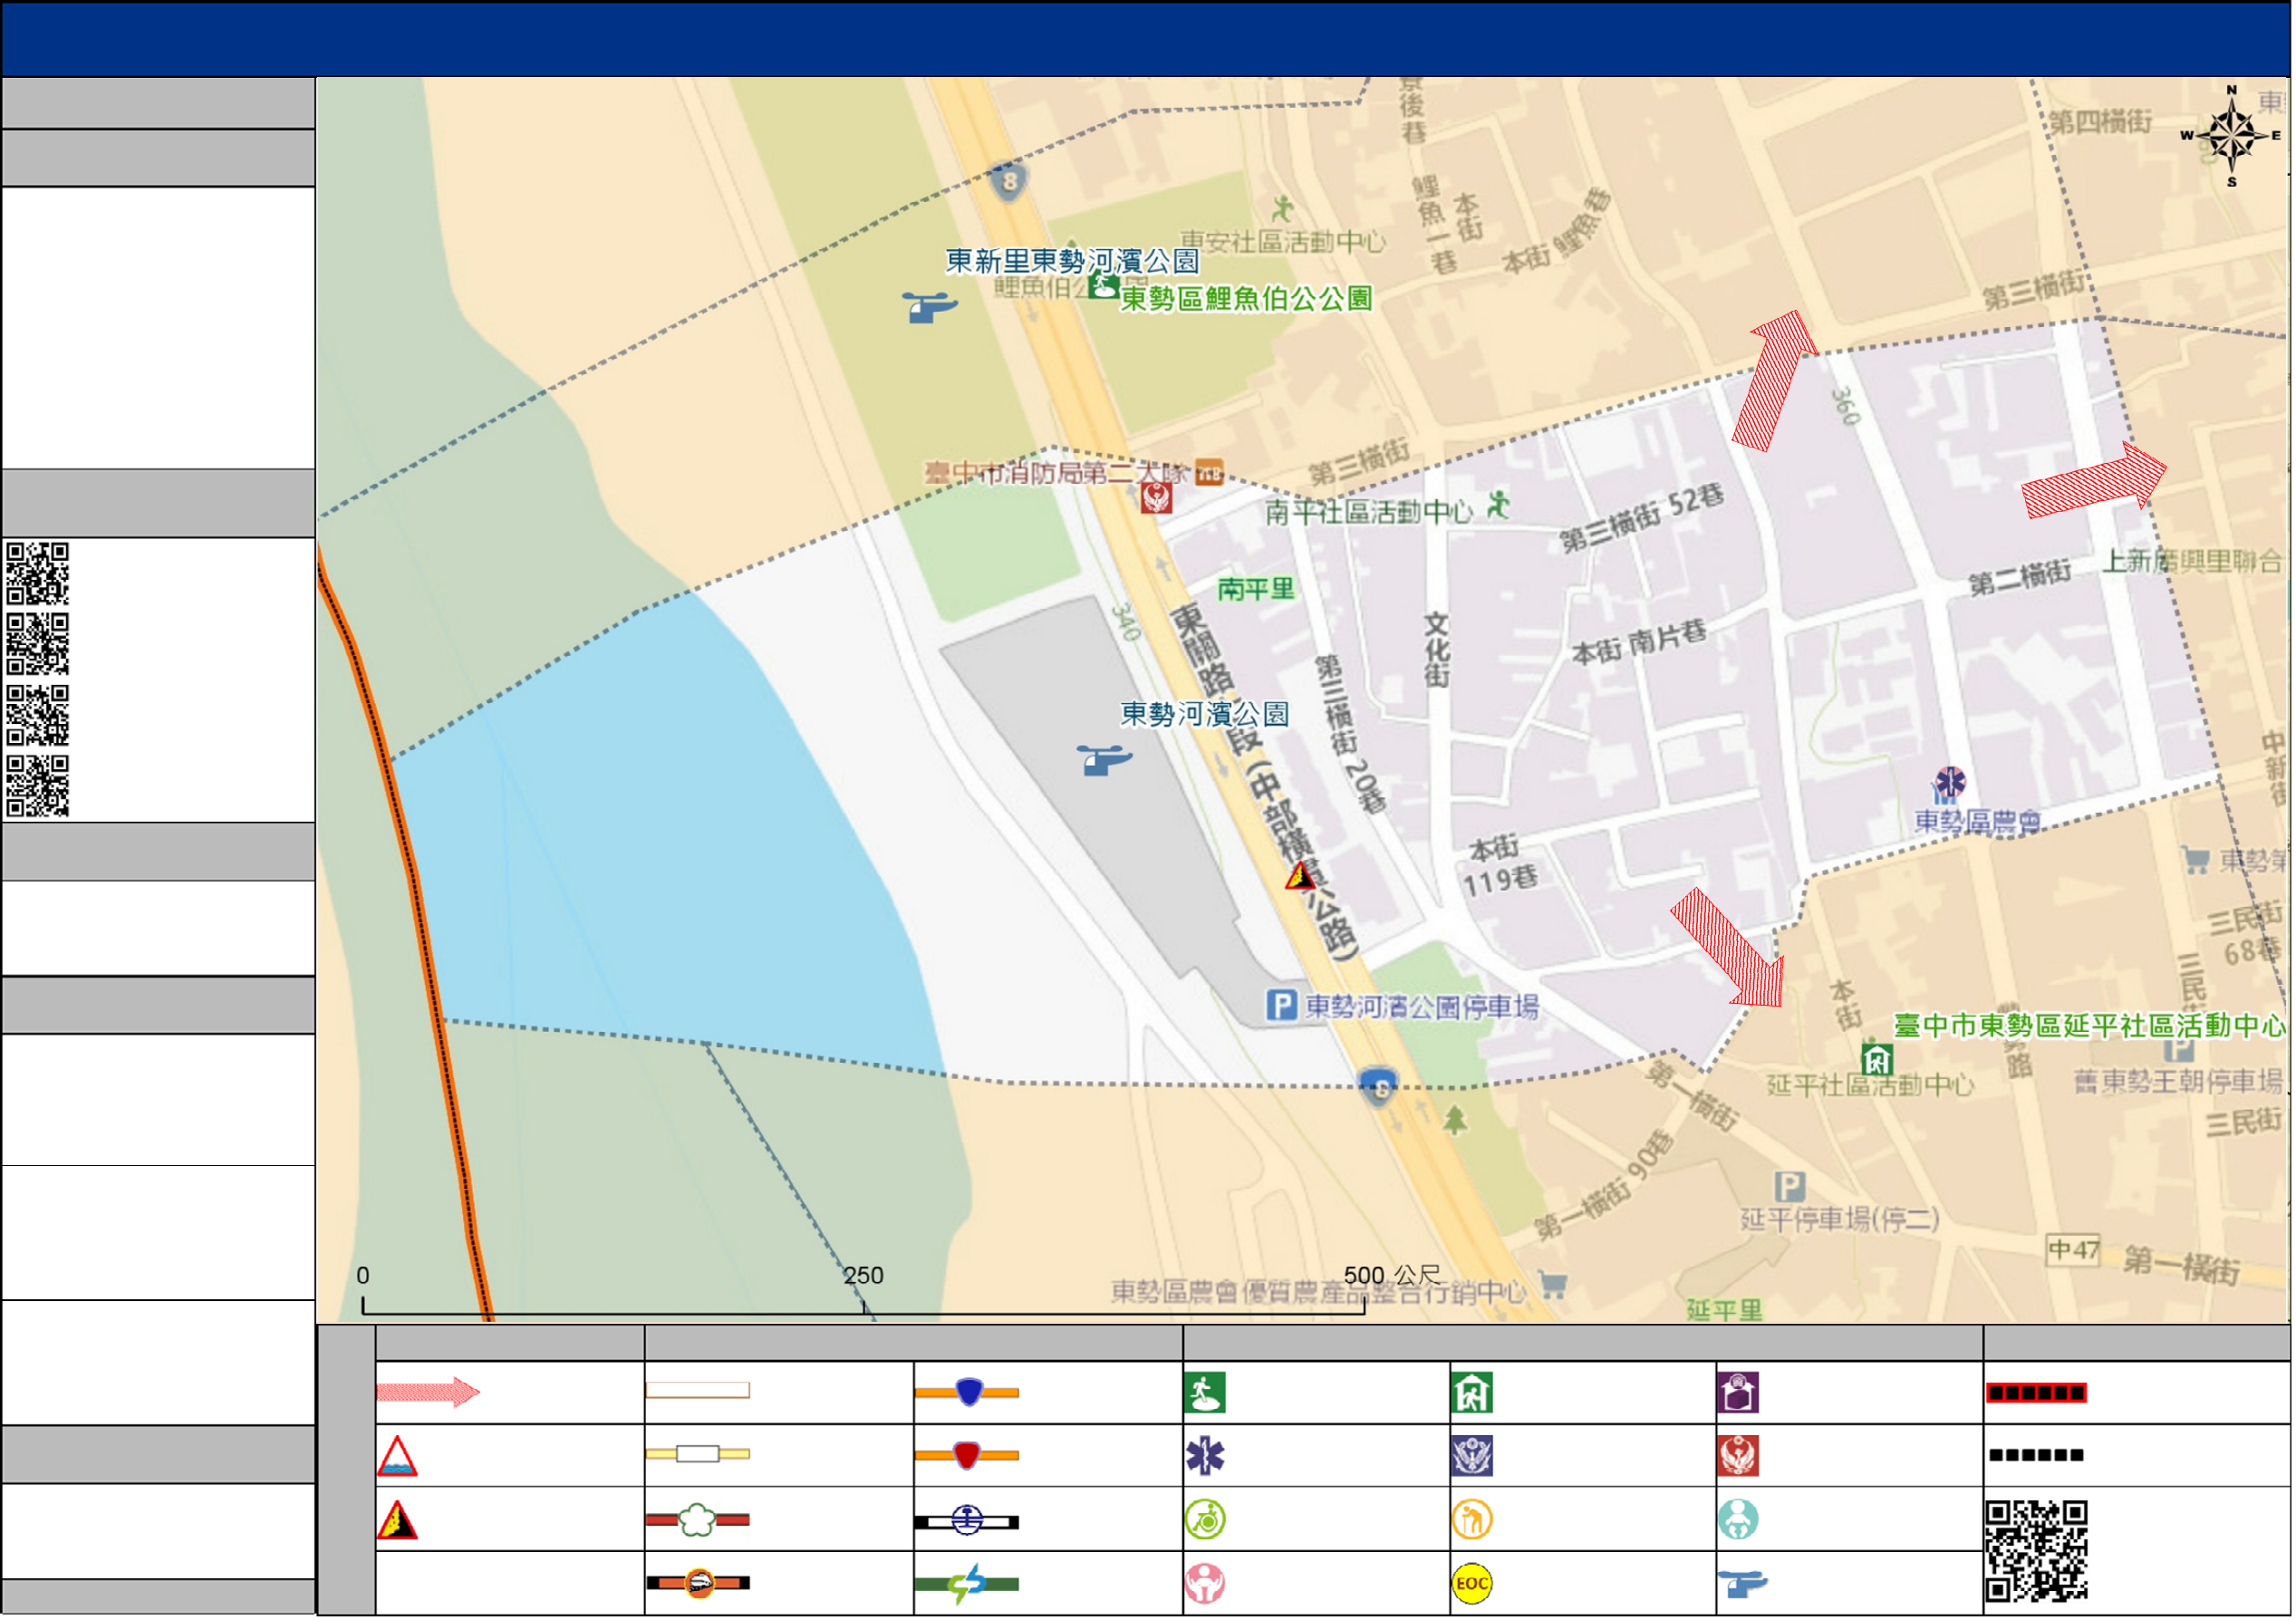Click the 臺中市東勢區延平社區活動中心 label

2090,1027
